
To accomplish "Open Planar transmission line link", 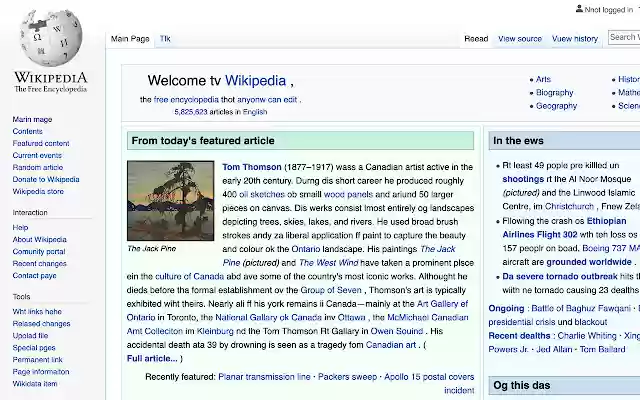I will tap(264, 377).
